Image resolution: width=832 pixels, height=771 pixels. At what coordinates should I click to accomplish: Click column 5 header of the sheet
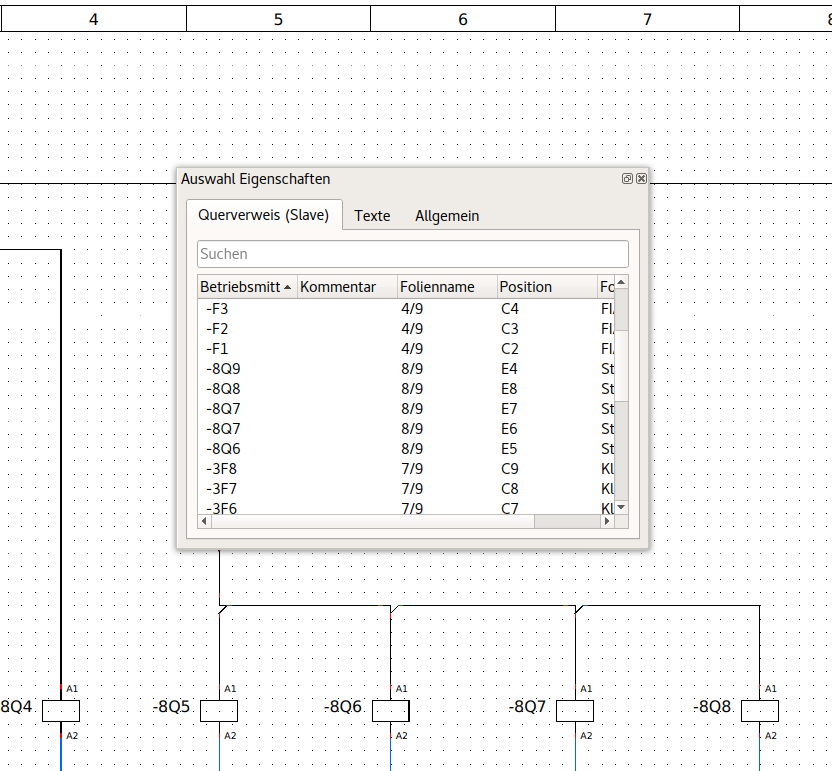pyautogui.click(x=278, y=19)
